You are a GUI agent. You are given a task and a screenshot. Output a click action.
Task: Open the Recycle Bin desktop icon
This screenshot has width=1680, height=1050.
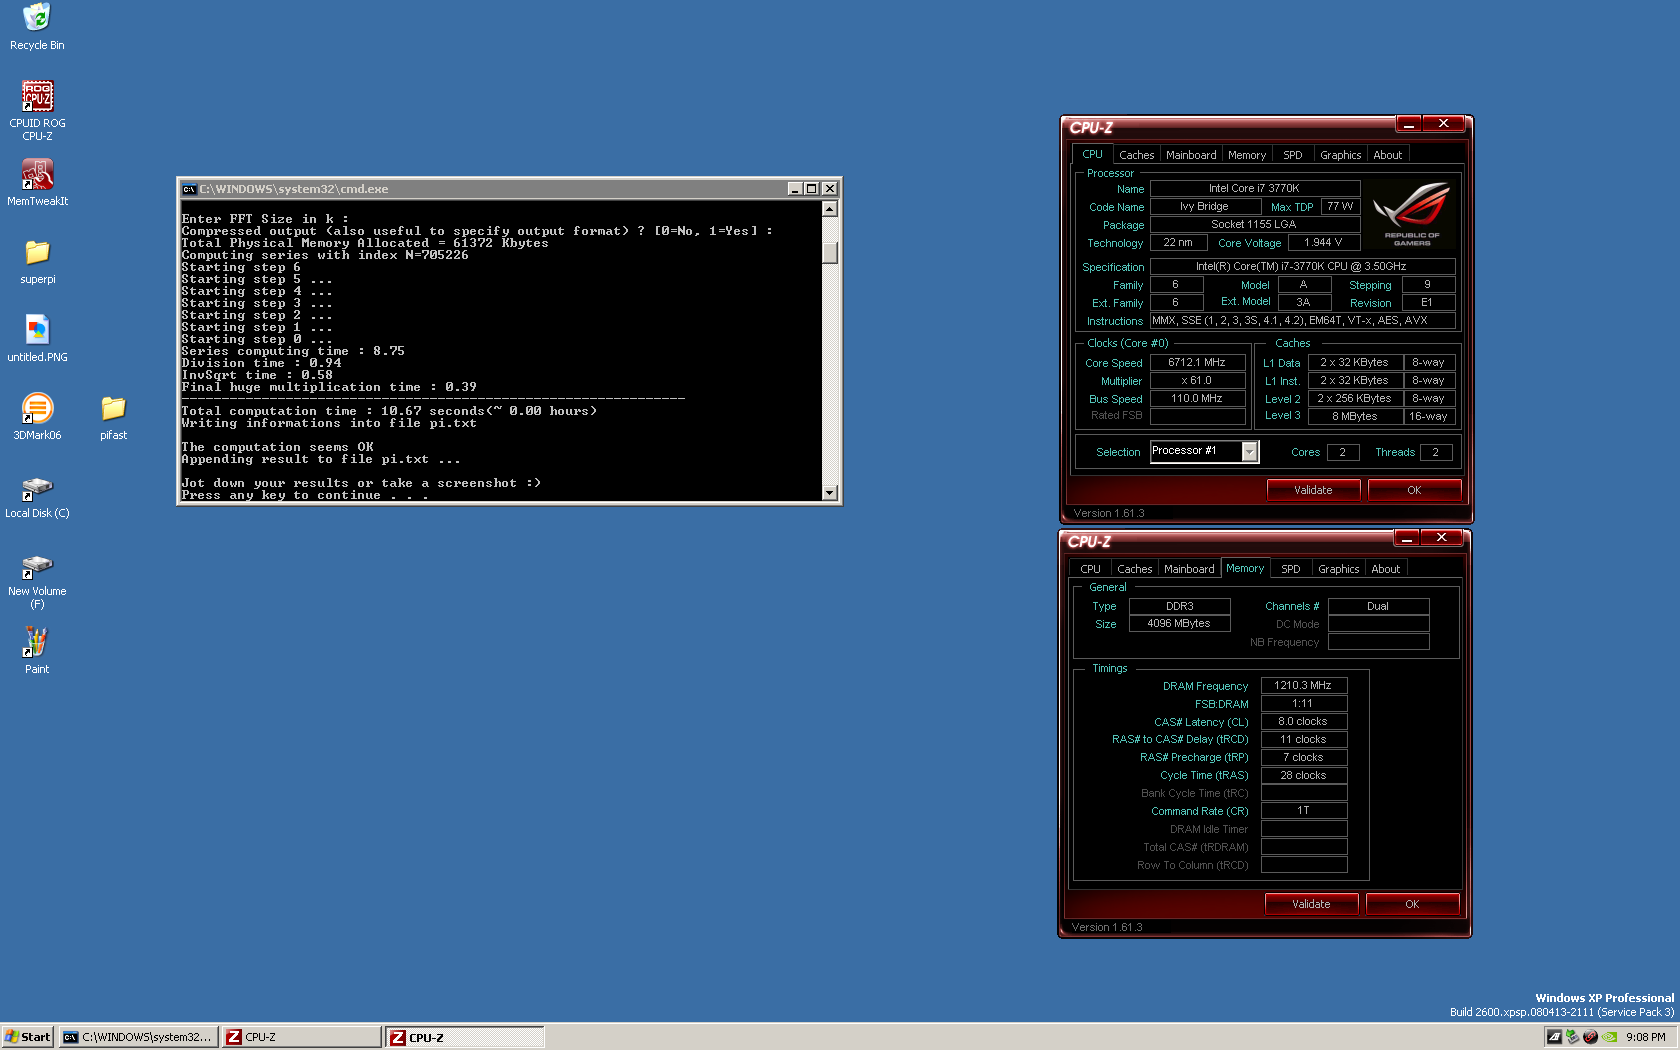(x=37, y=27)
